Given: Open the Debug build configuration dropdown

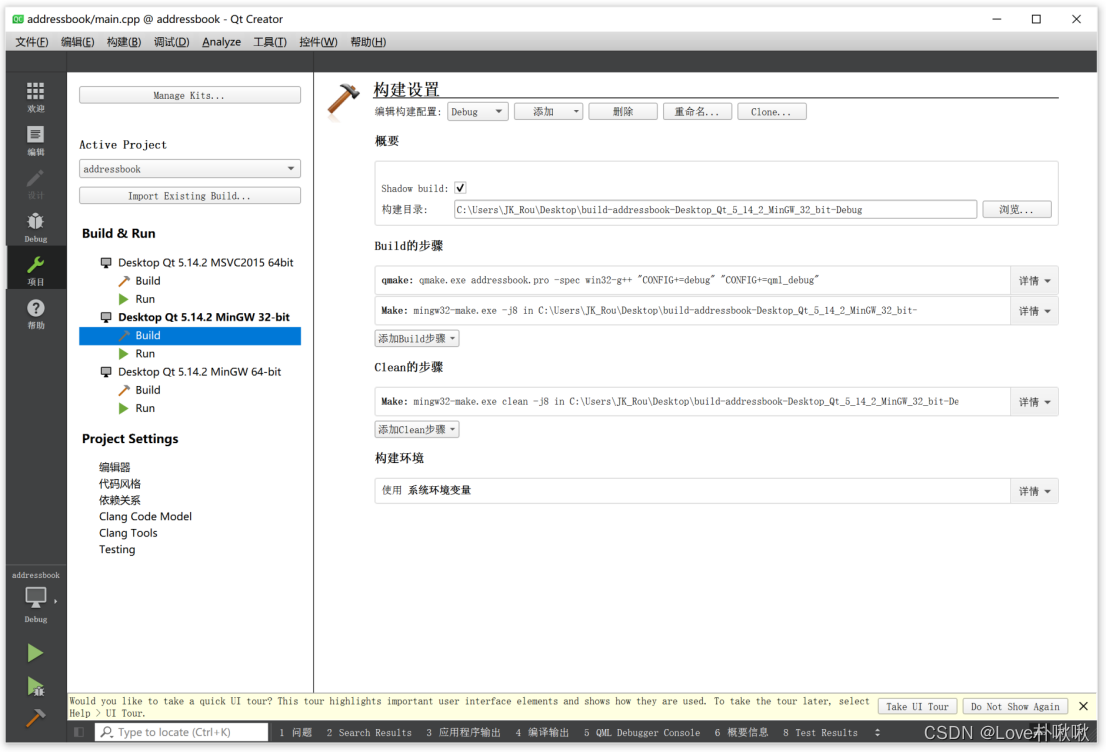Looking at the screenshot, I should tap(478, 111).
